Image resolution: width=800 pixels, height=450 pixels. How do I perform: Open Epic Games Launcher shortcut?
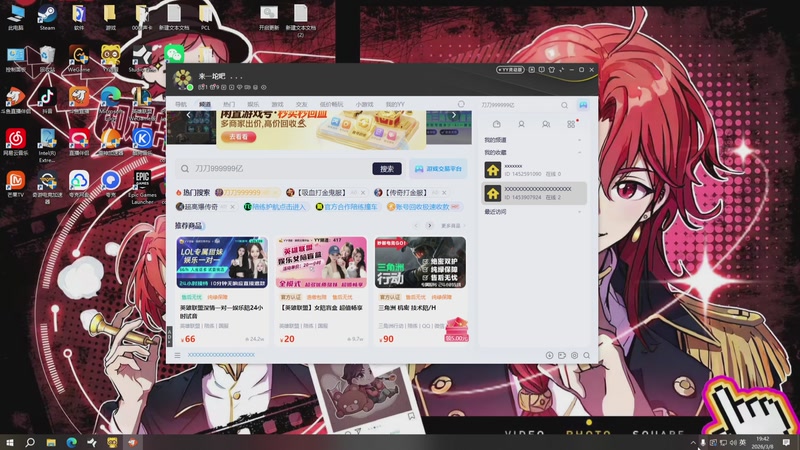coord(142,187)
